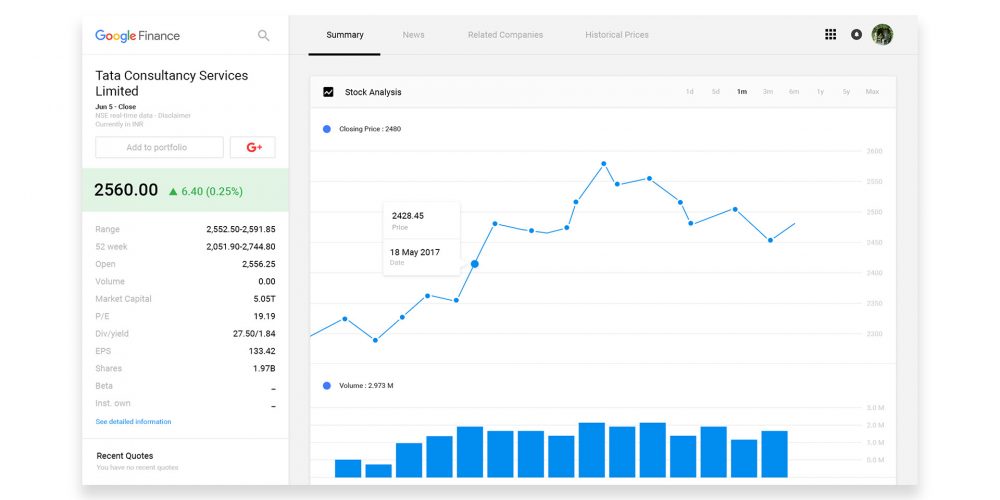
Task: Click the Shares value 1.97B
Action: click(x=264, y=369)
